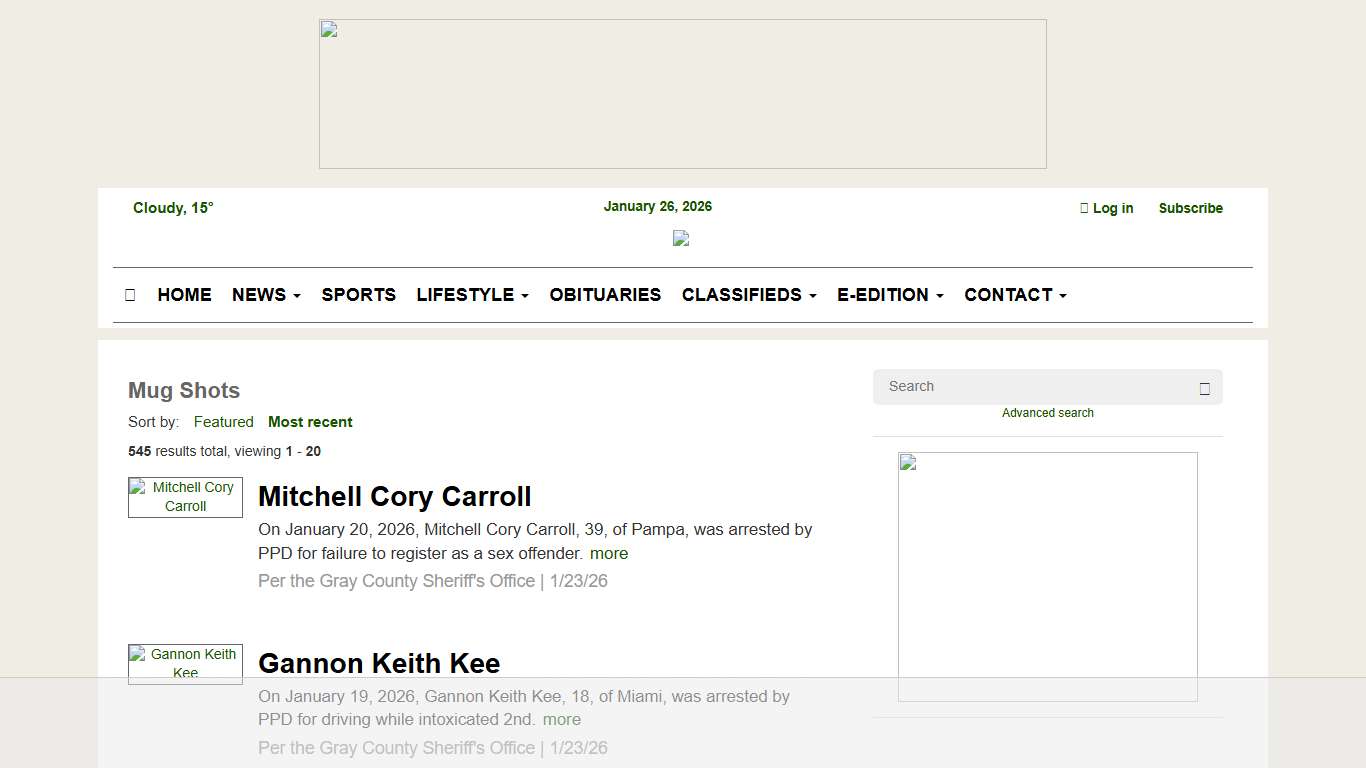
Task: Open the Gannon Keith Kee mugshot thumbnail
Action: [185, 663]
